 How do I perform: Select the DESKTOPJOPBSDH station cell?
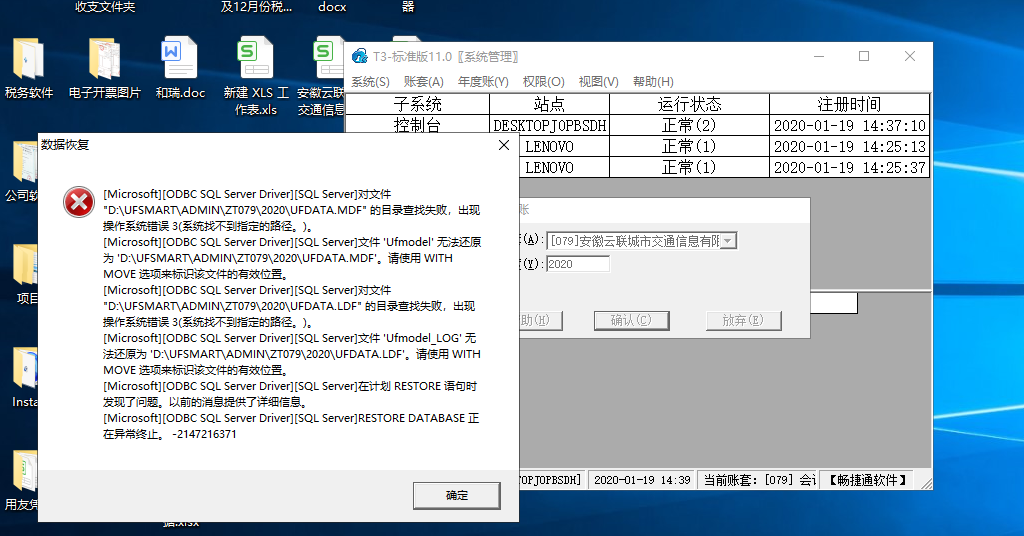coord(549,125)
